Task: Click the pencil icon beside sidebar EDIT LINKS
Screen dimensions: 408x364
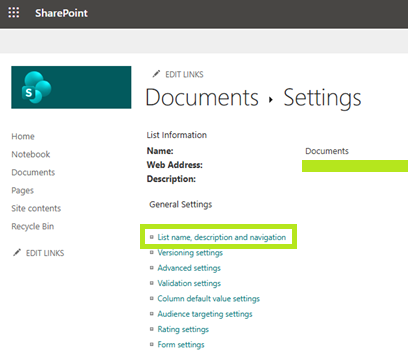Action: [x=17, y=253]
